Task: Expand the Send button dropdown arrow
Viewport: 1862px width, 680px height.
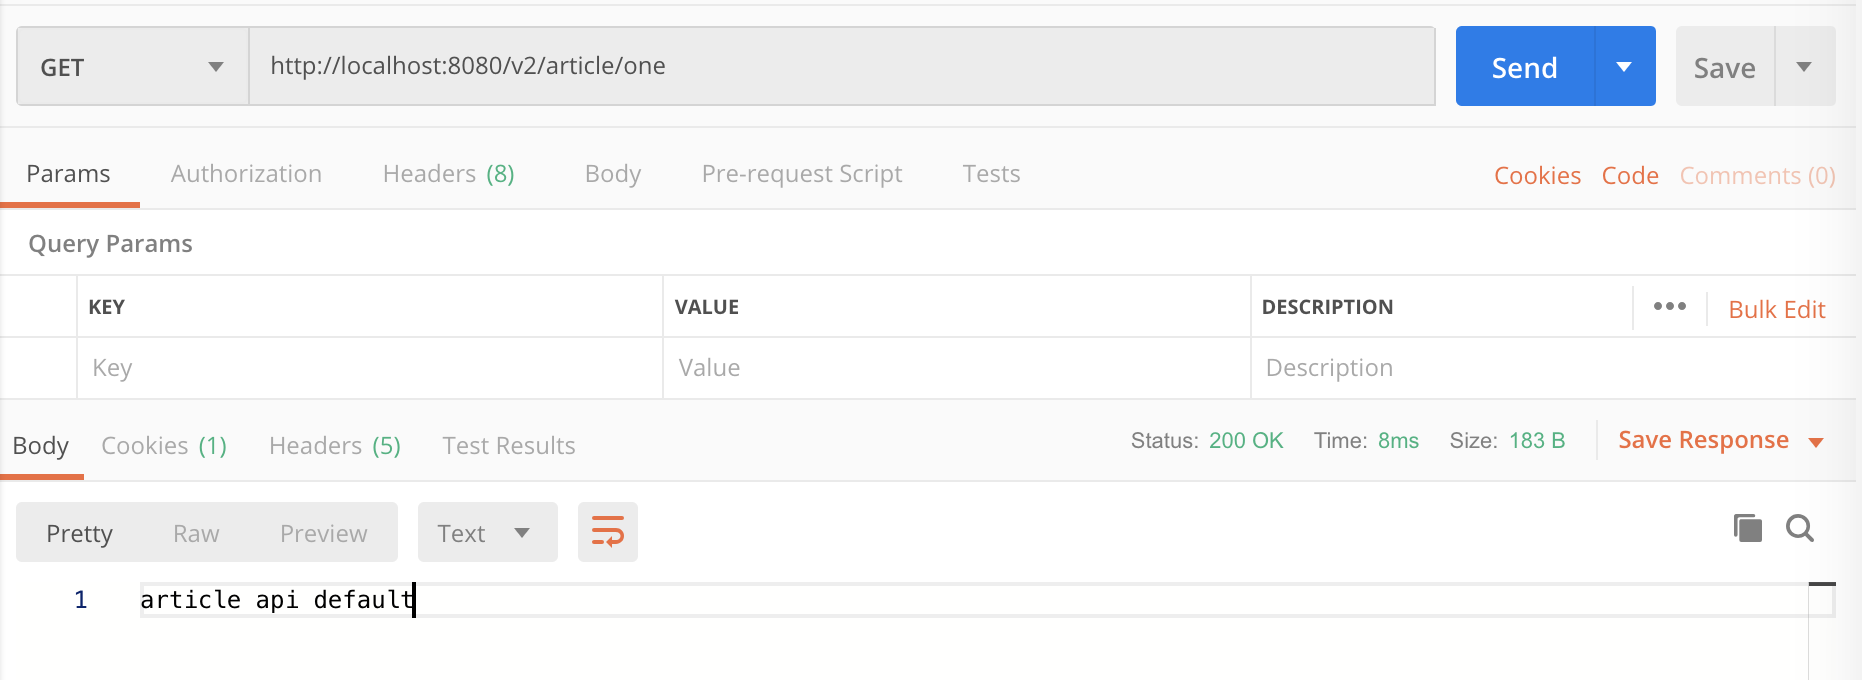Action: [1625, 66]
